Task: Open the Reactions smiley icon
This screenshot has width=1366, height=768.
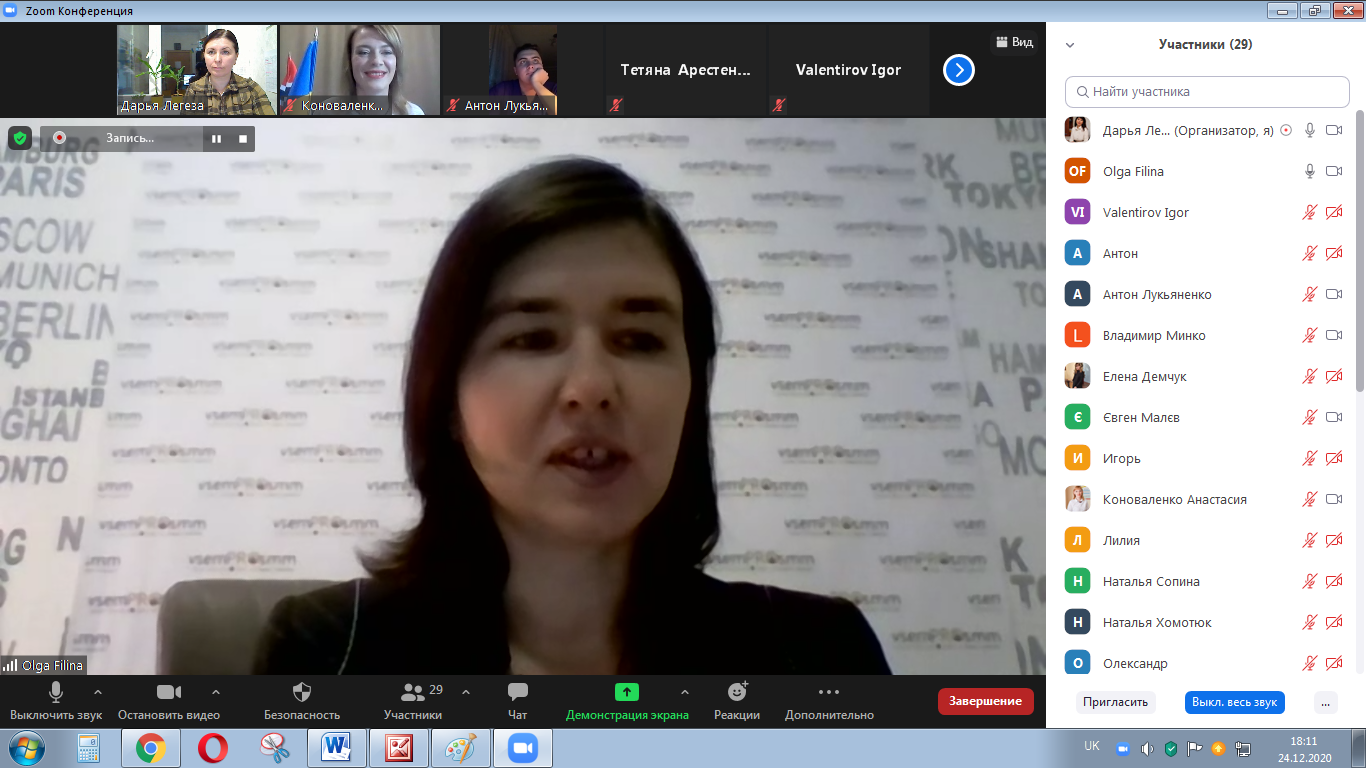Action: coord(737,691)
